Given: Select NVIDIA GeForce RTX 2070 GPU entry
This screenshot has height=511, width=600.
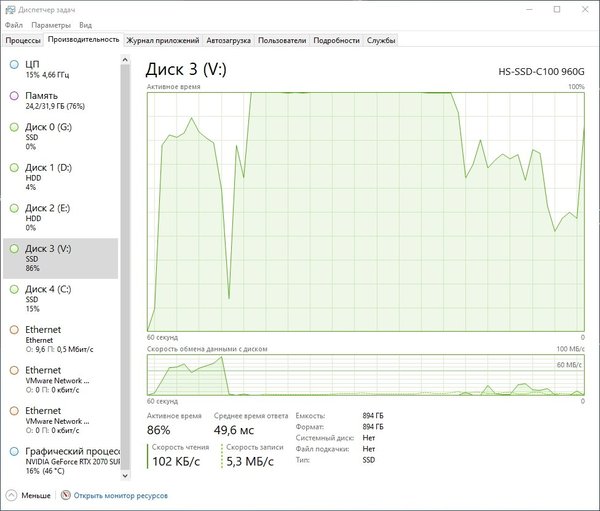Looking at the screenshot, I should (x=60, y=461).
